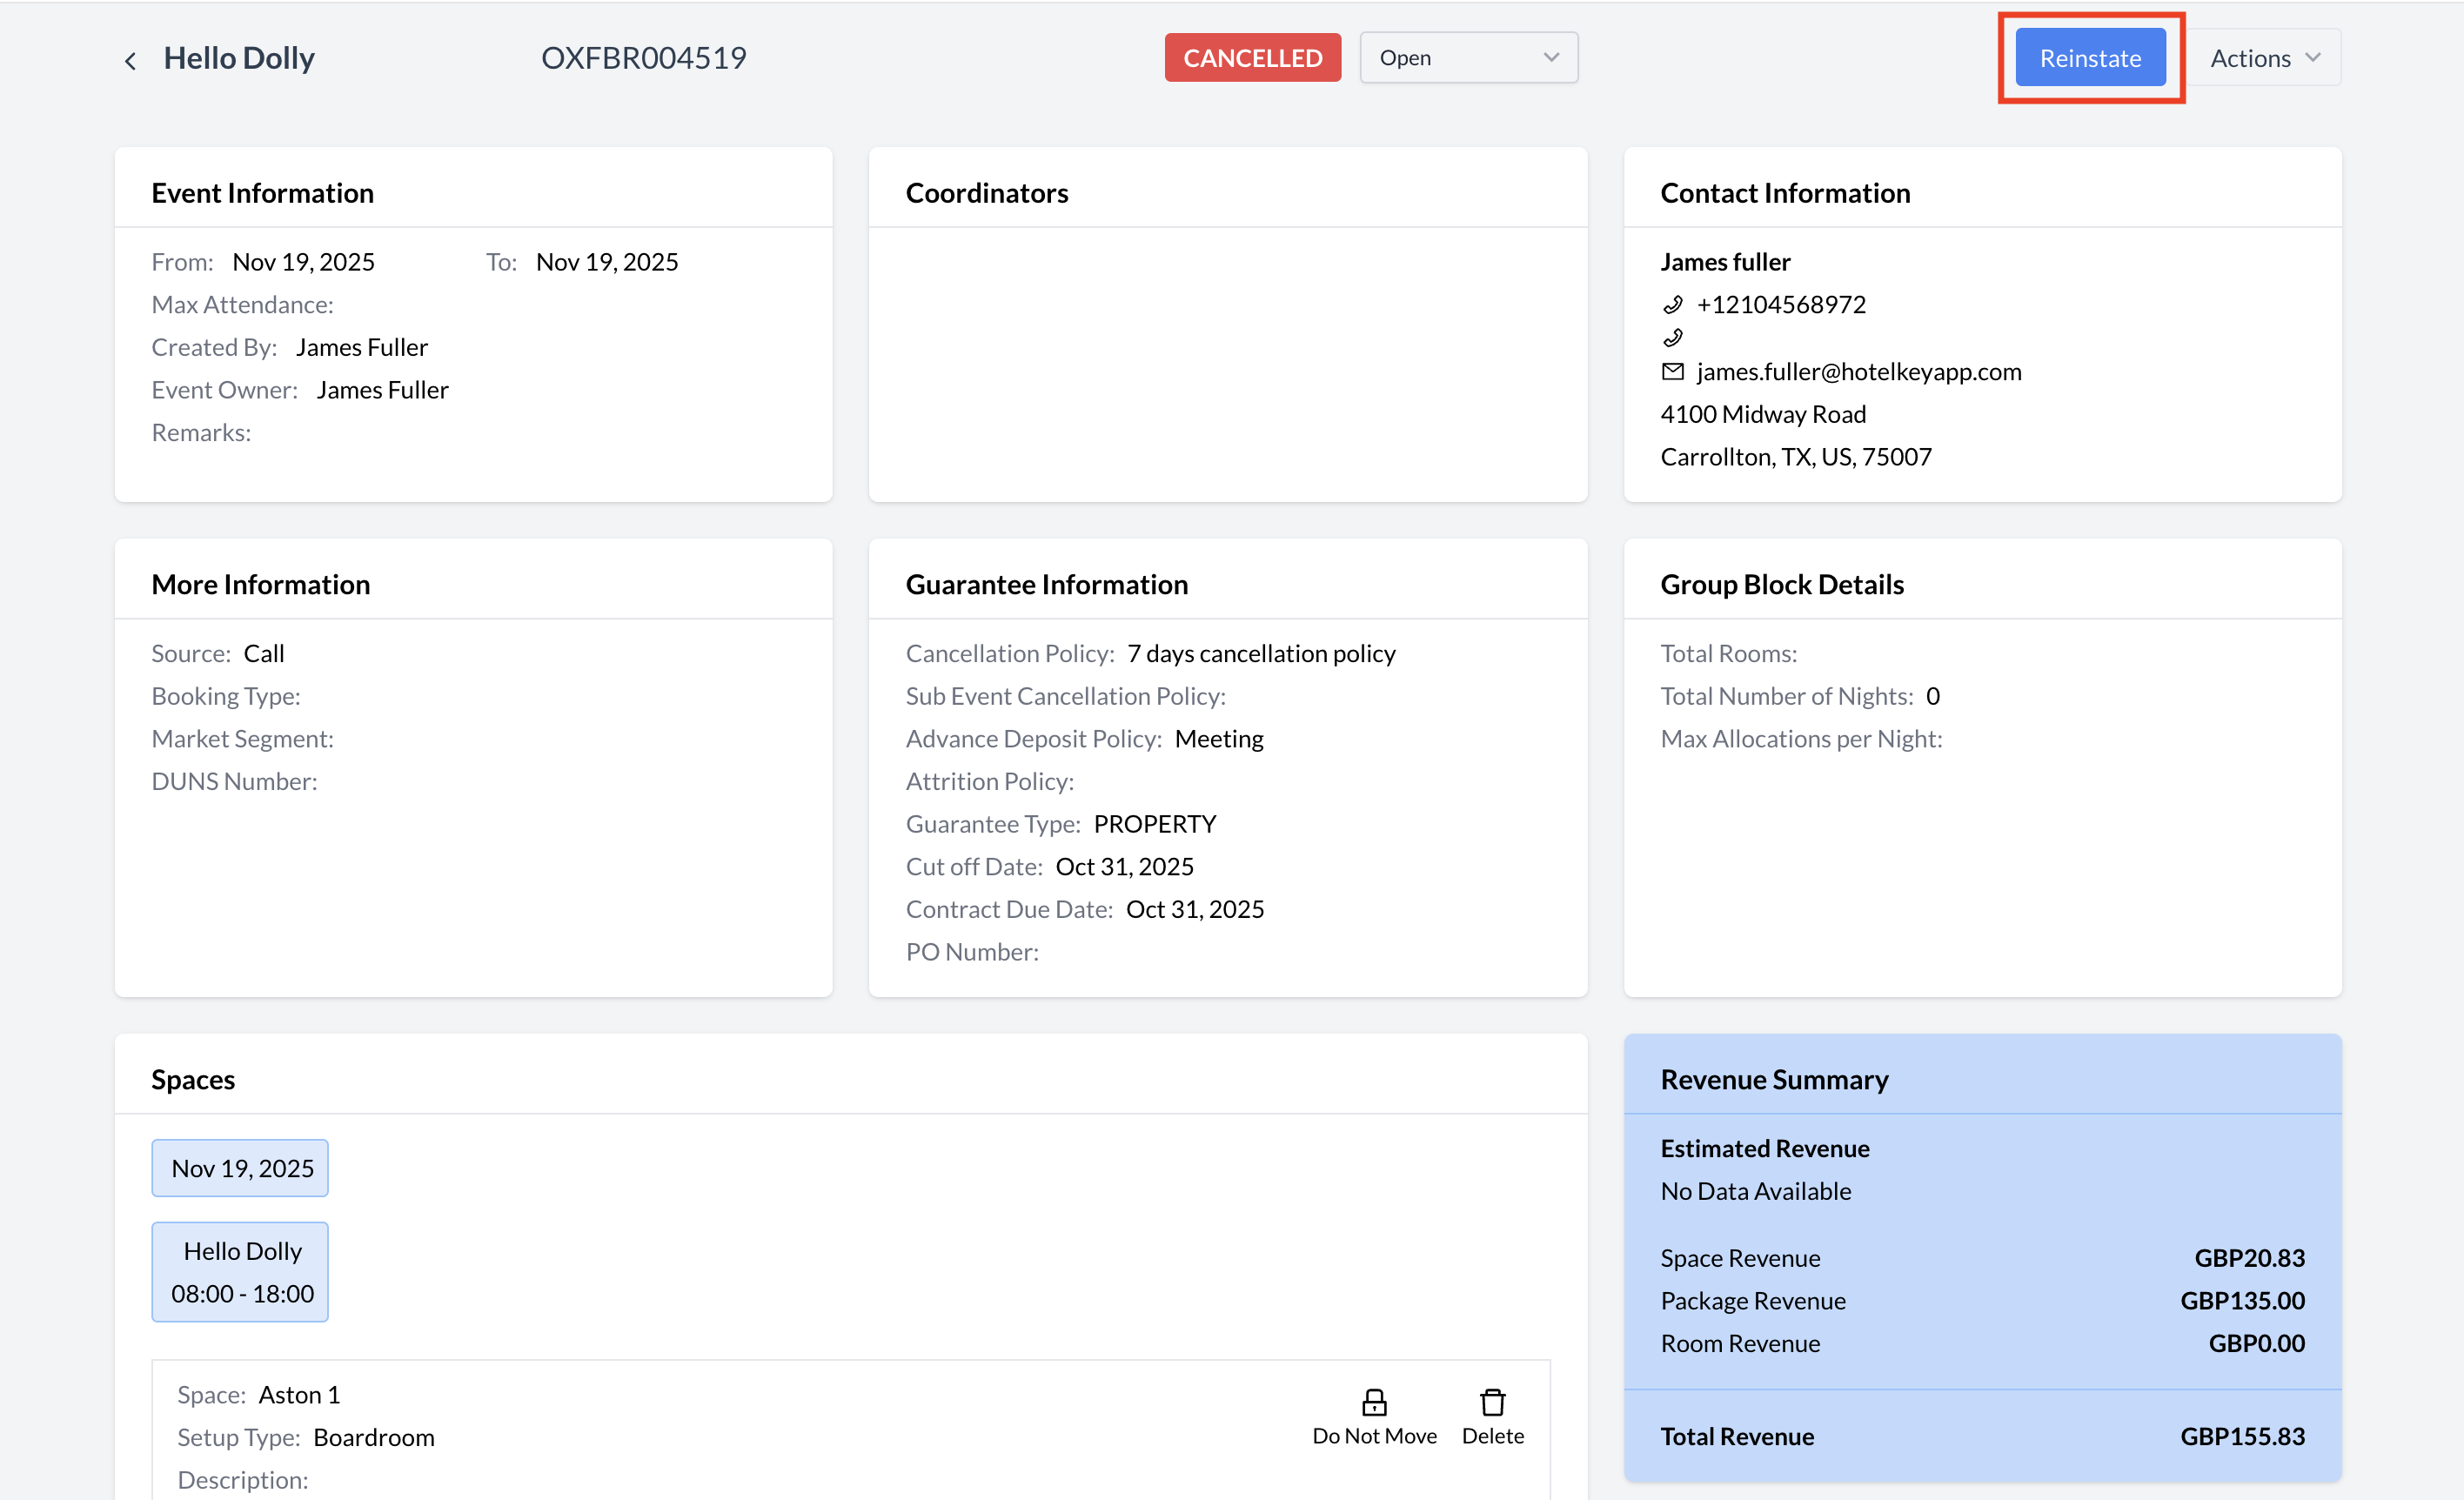
Task: Click the Revenue Summary panel header
Action: coord(1774,1079)
